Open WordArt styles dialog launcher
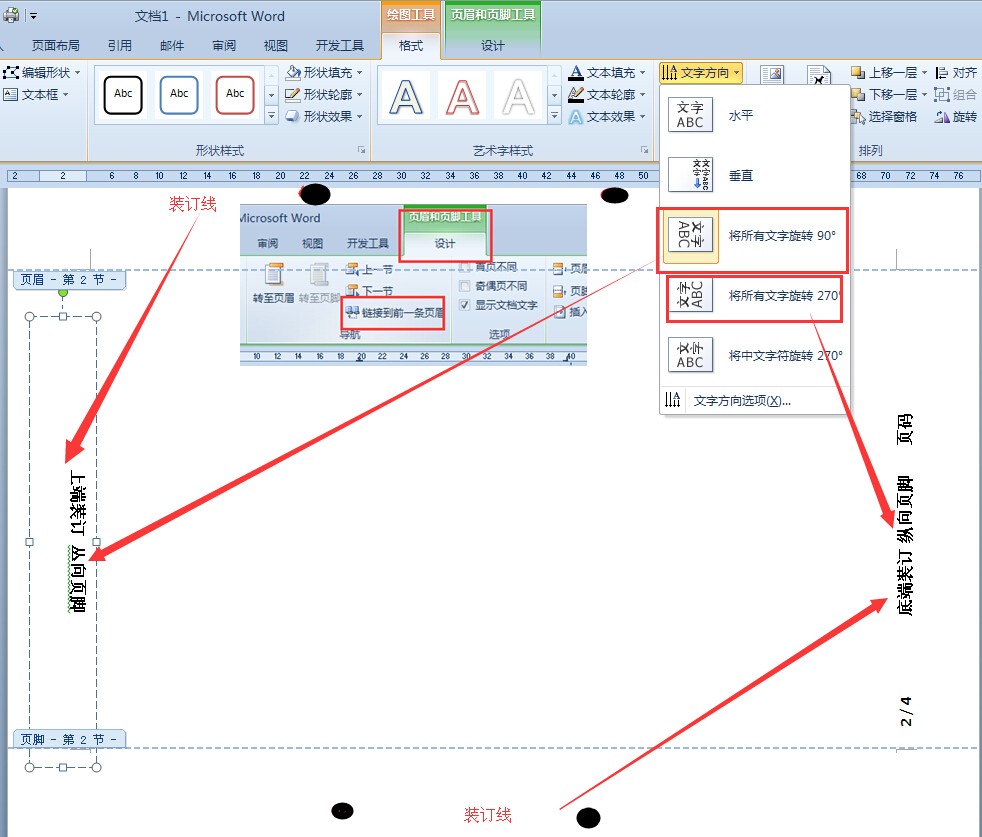Viewport: 982px width, 837px height. click(644, 150)
